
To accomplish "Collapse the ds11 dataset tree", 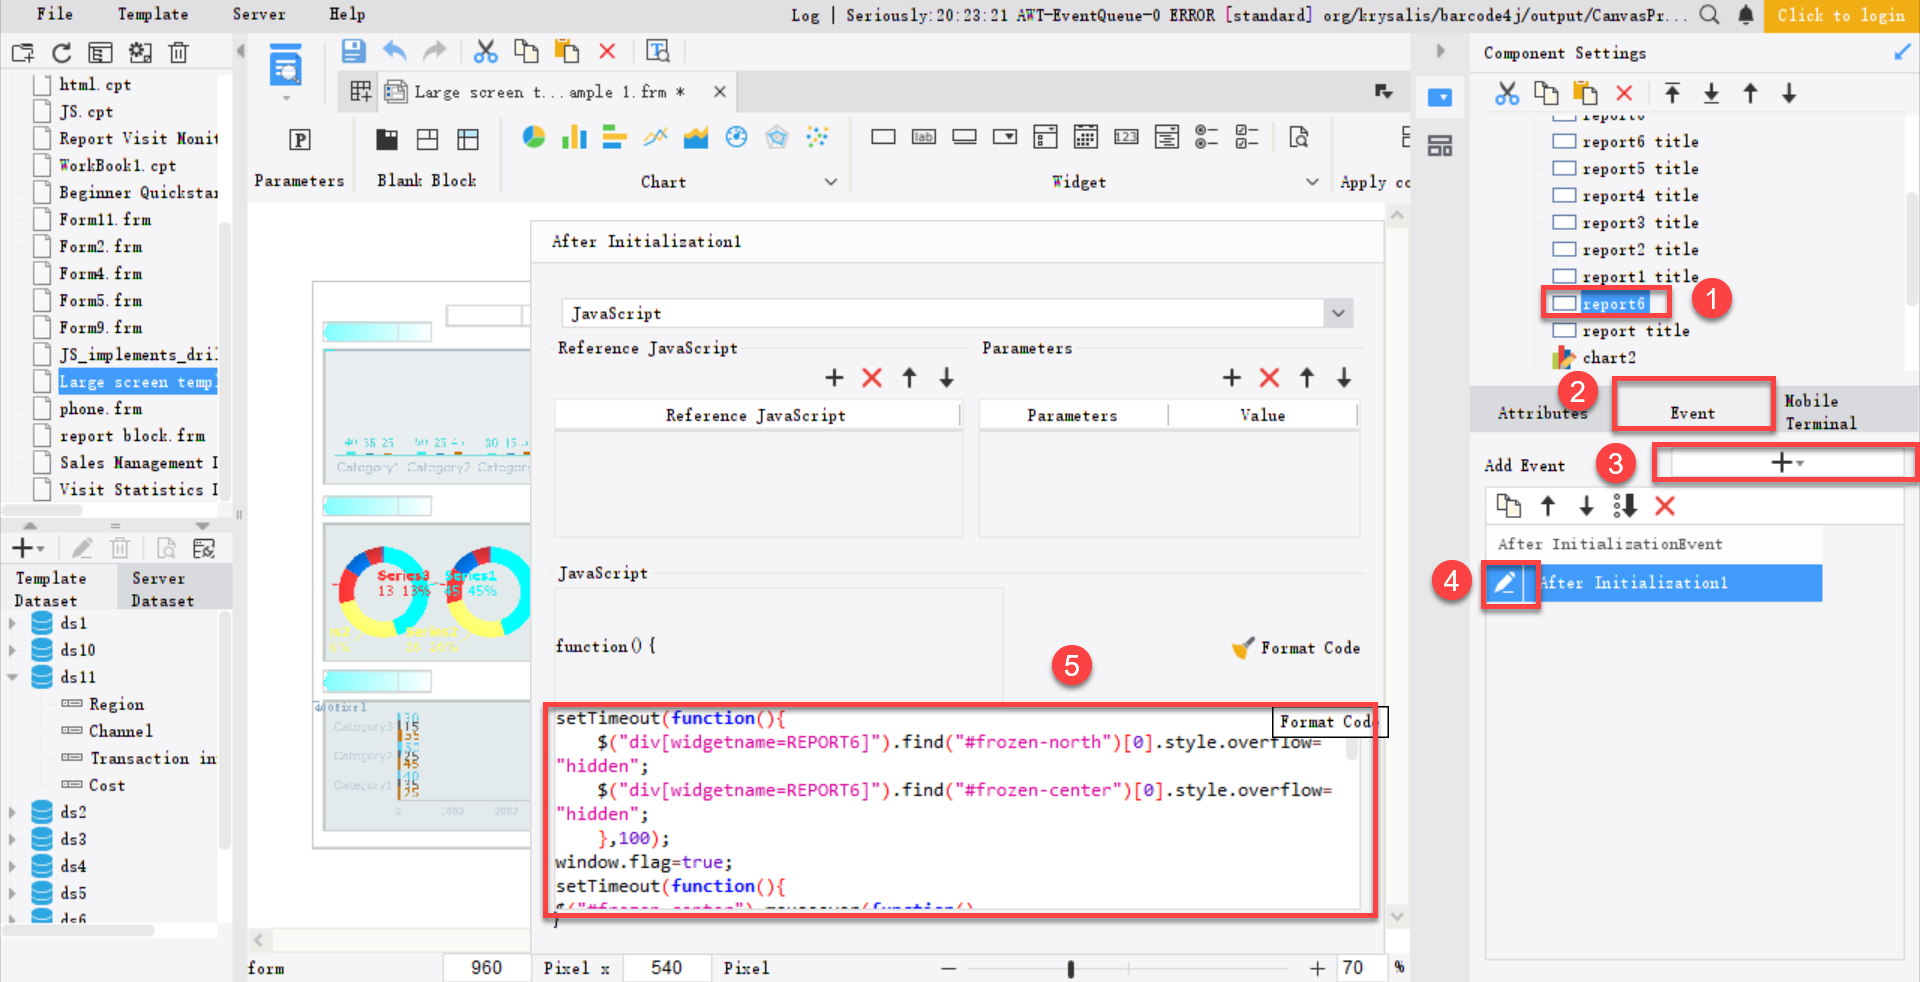I will click(14, 677).
